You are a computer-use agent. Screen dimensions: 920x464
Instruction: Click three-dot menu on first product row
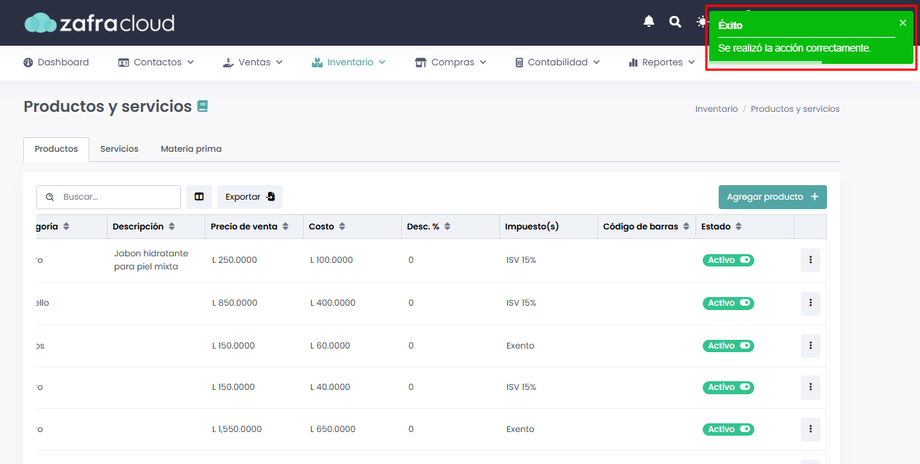pos(810,260)
